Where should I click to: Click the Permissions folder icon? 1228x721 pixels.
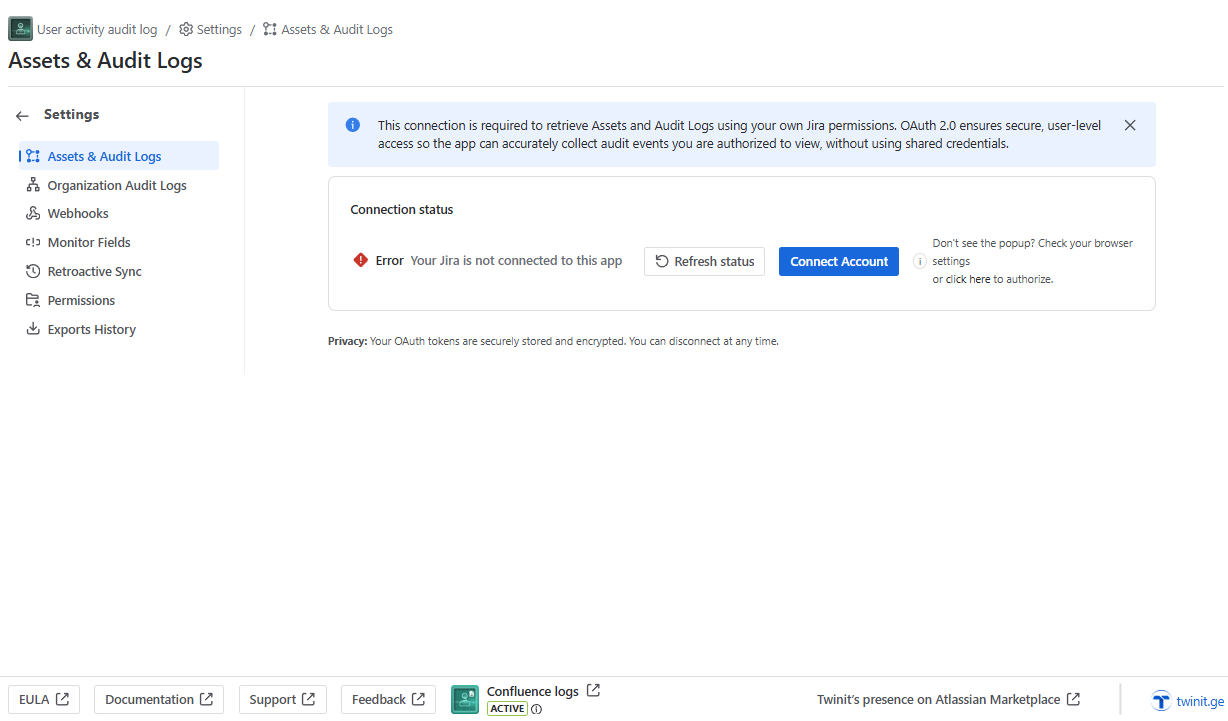33,301
